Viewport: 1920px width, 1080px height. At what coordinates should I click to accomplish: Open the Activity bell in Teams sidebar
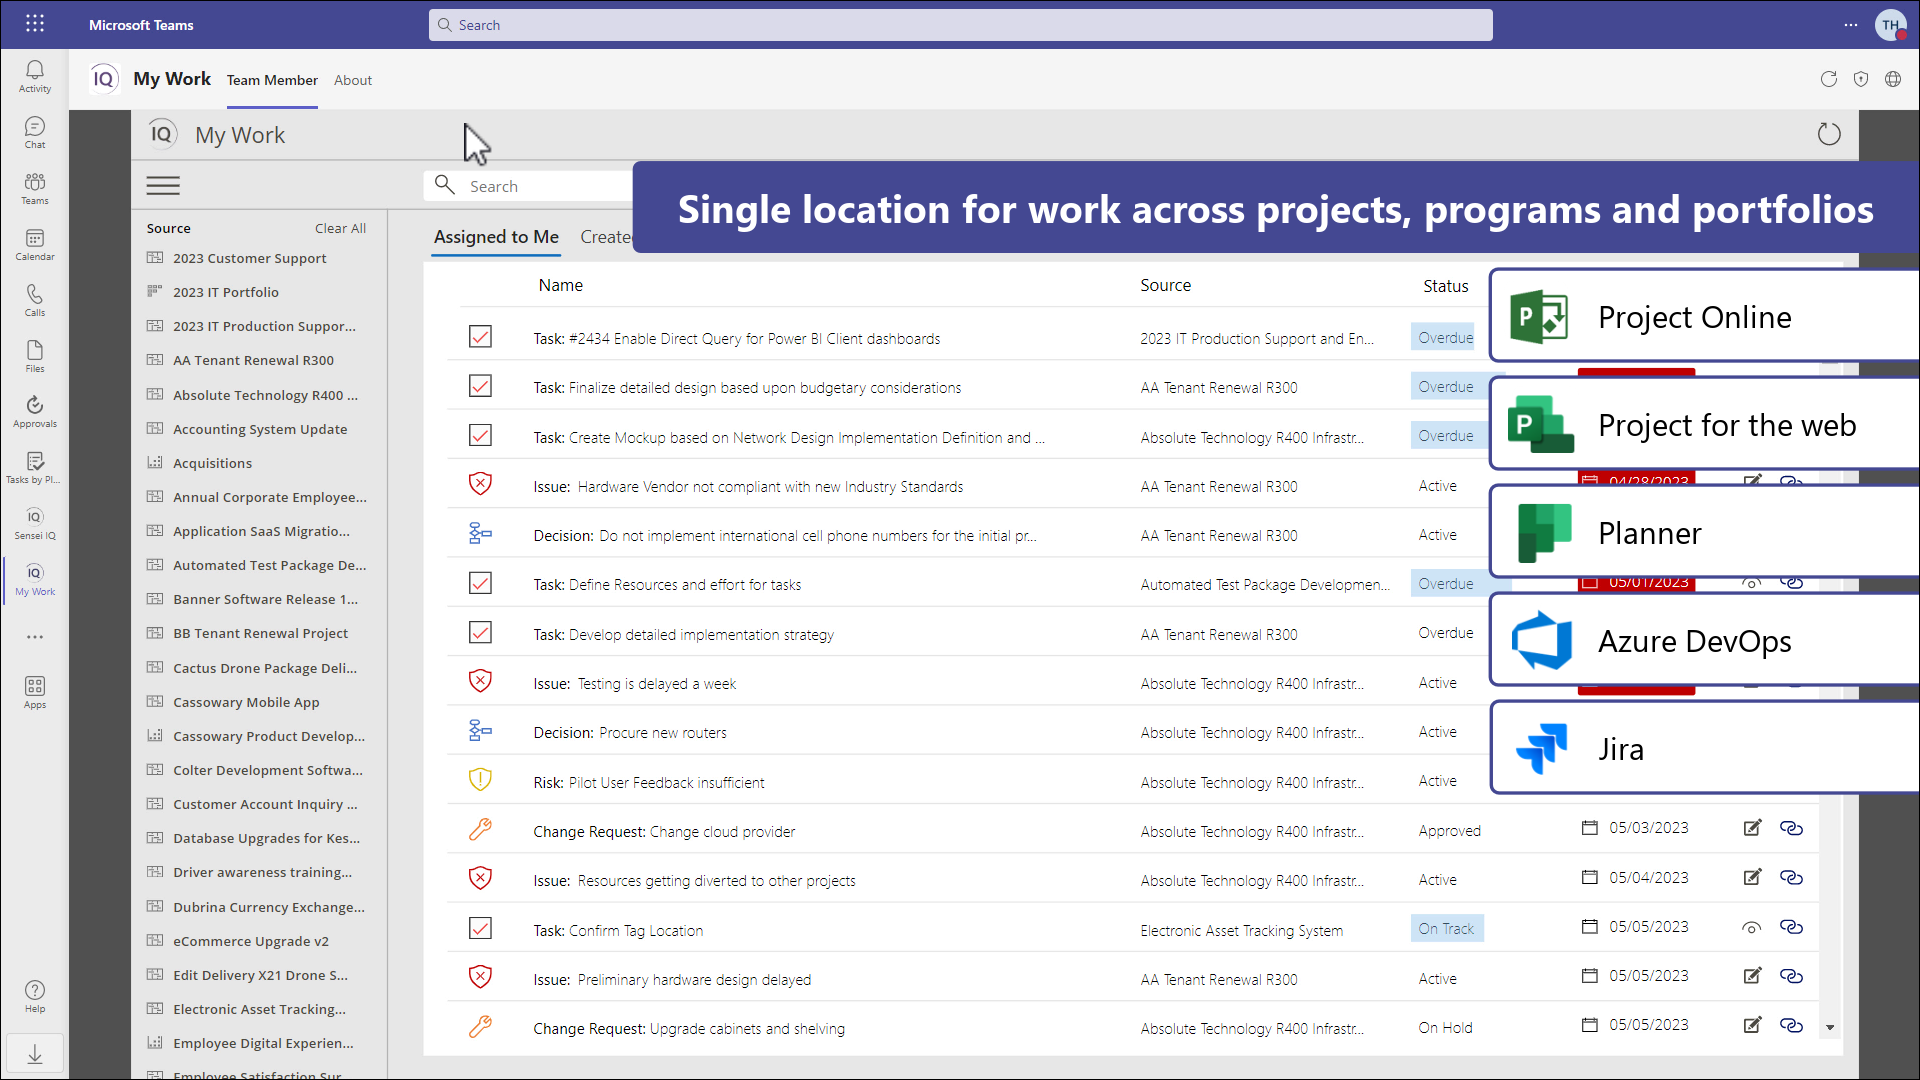point(35,76)
